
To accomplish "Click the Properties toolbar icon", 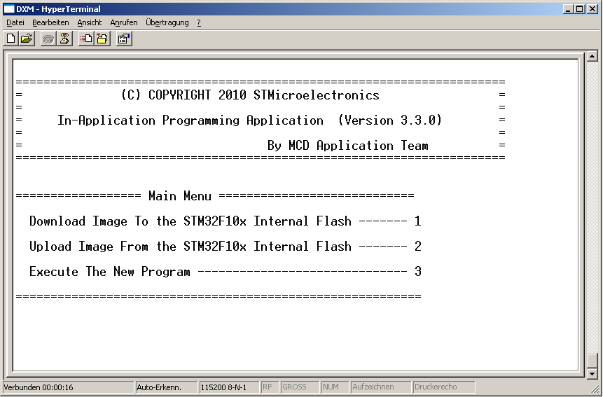I will [x=124, y=38].
